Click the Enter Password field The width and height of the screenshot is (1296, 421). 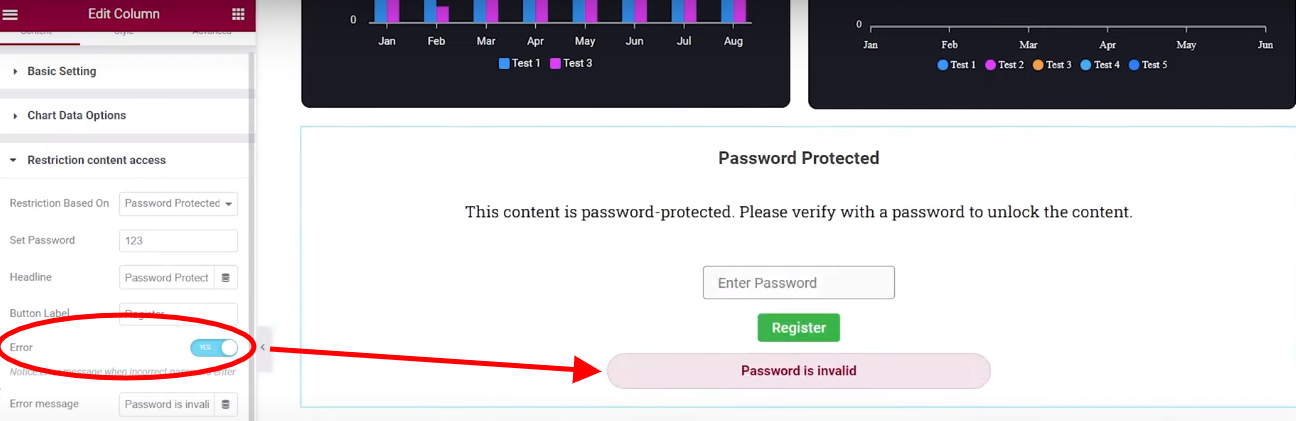pyautogui.click(x=799, y=283)
